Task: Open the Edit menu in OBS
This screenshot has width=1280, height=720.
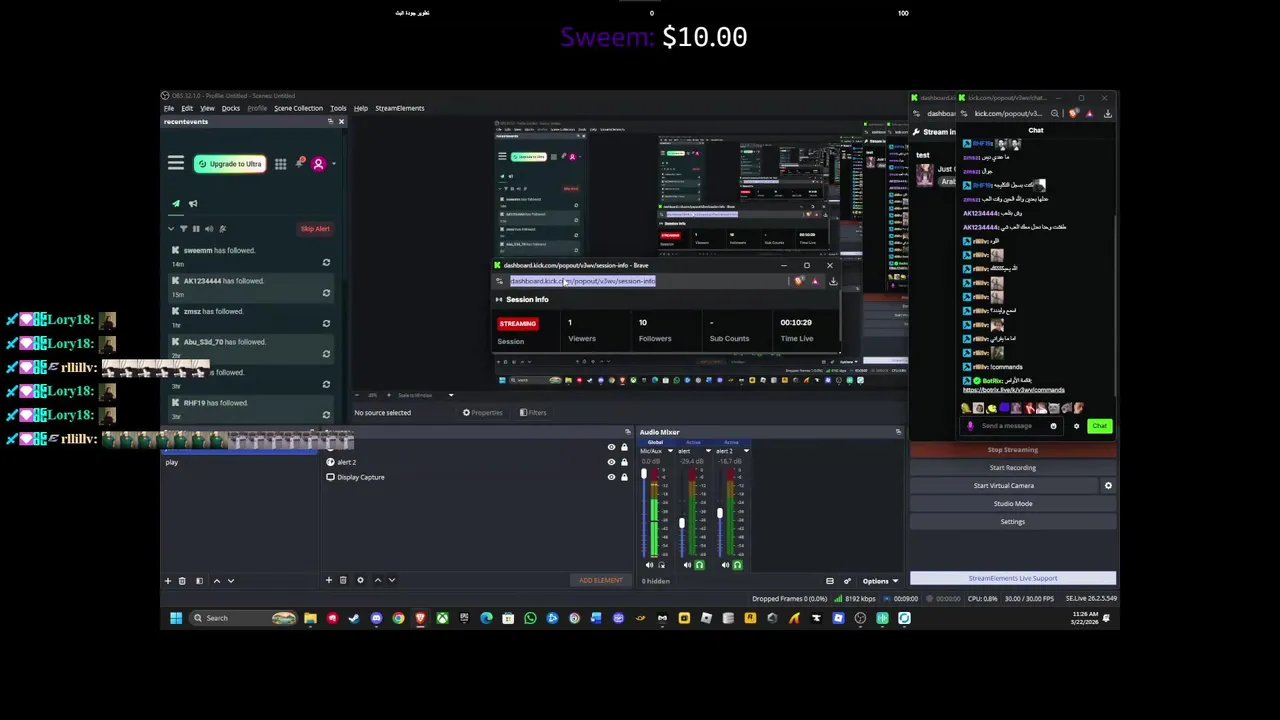Action: 187,108
